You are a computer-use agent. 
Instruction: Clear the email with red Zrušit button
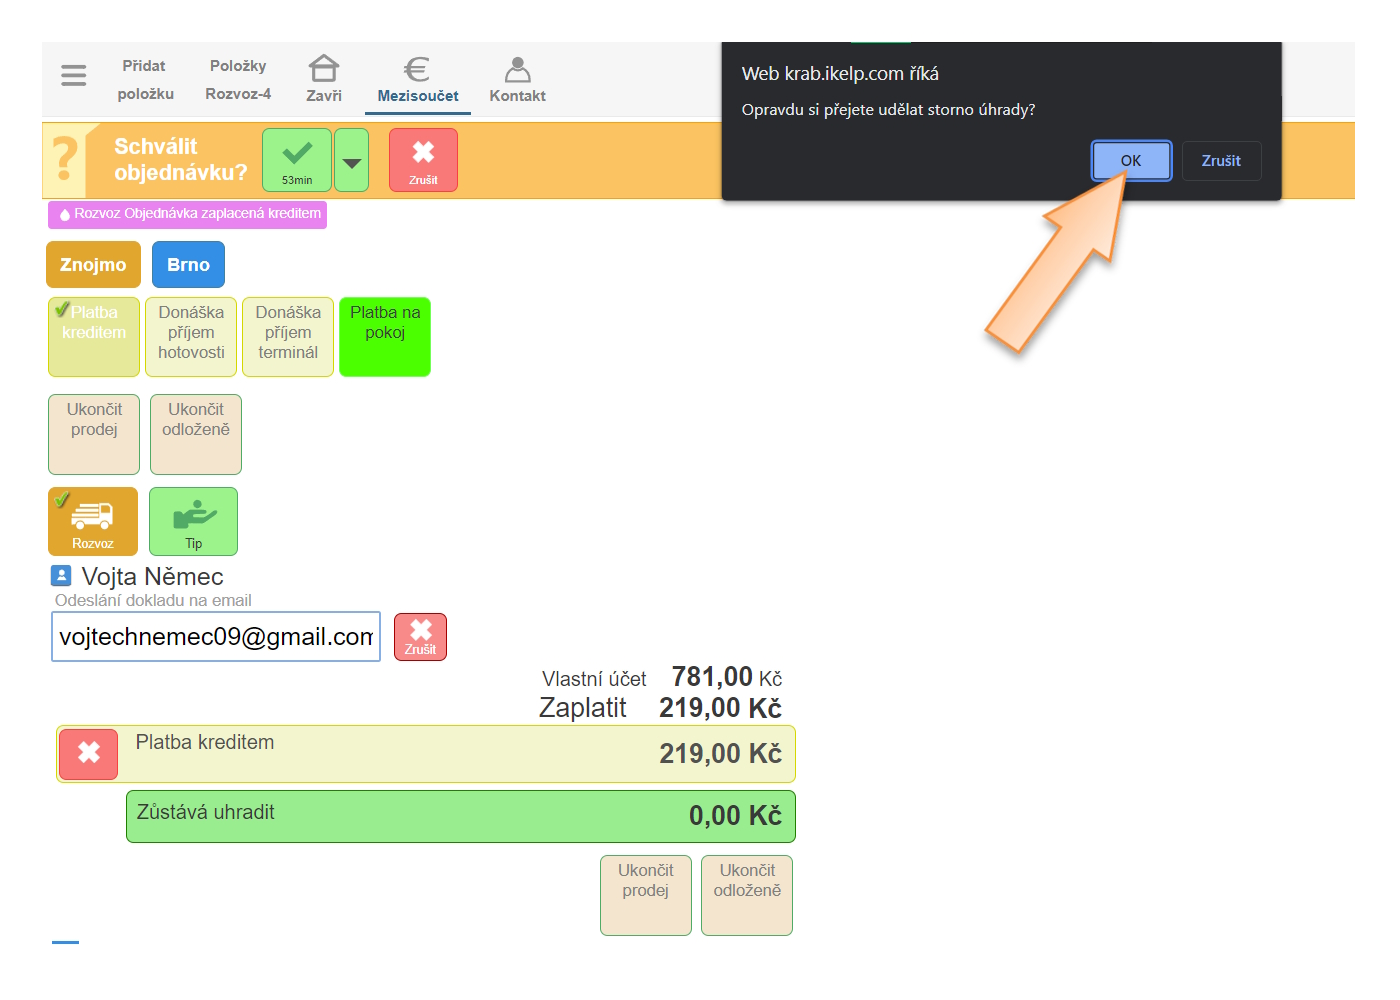tap(420, 637)
